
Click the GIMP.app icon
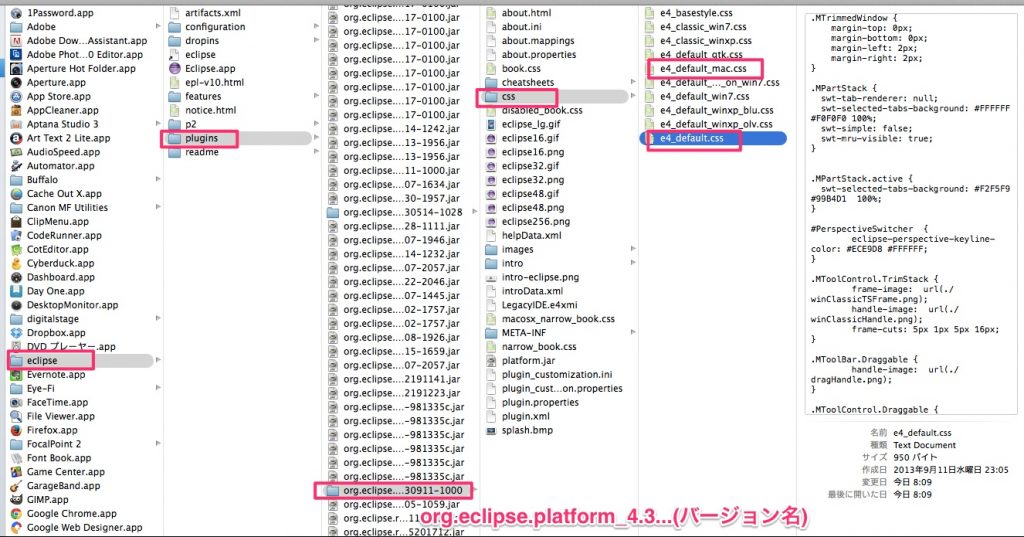(x=16, y=500)
